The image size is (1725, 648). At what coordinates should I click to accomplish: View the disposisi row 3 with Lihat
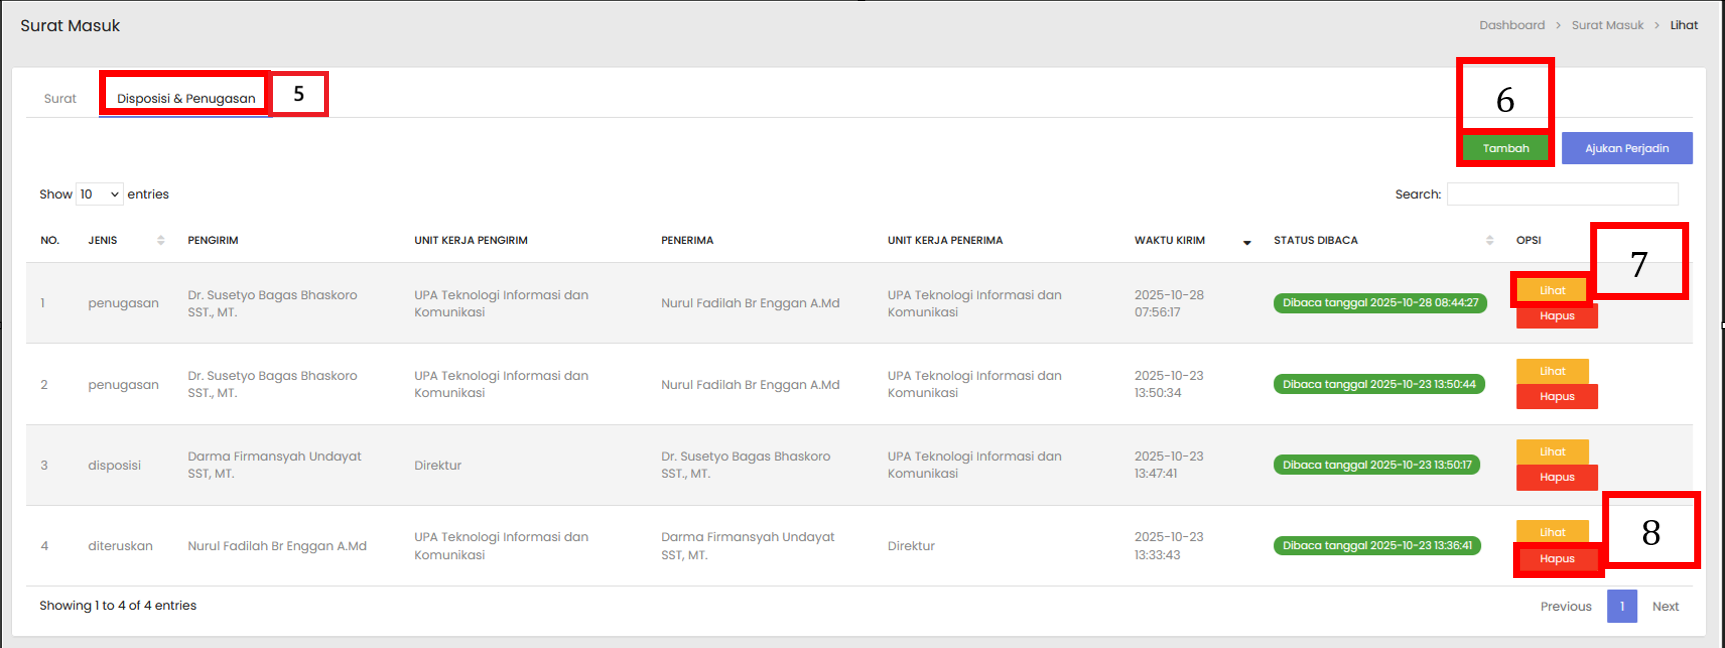tap(1552, 452)
